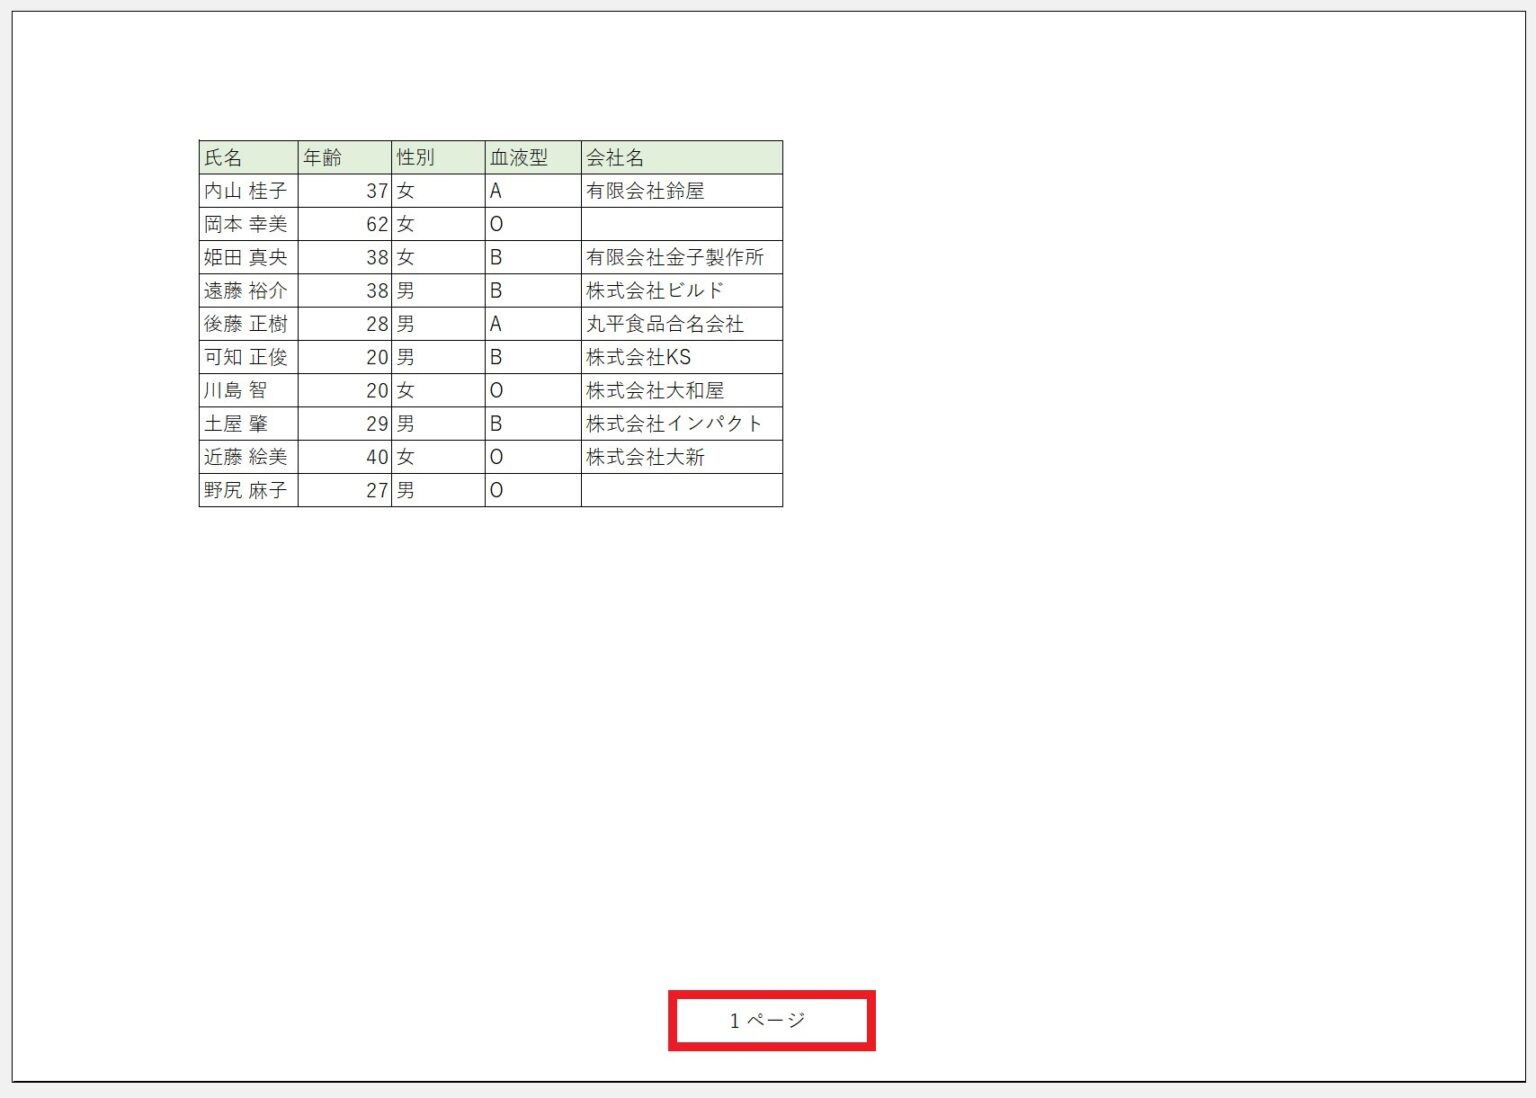Click the 会社名 column header
Viewport: 1536px width, 1098px height.
coord(680,157)
